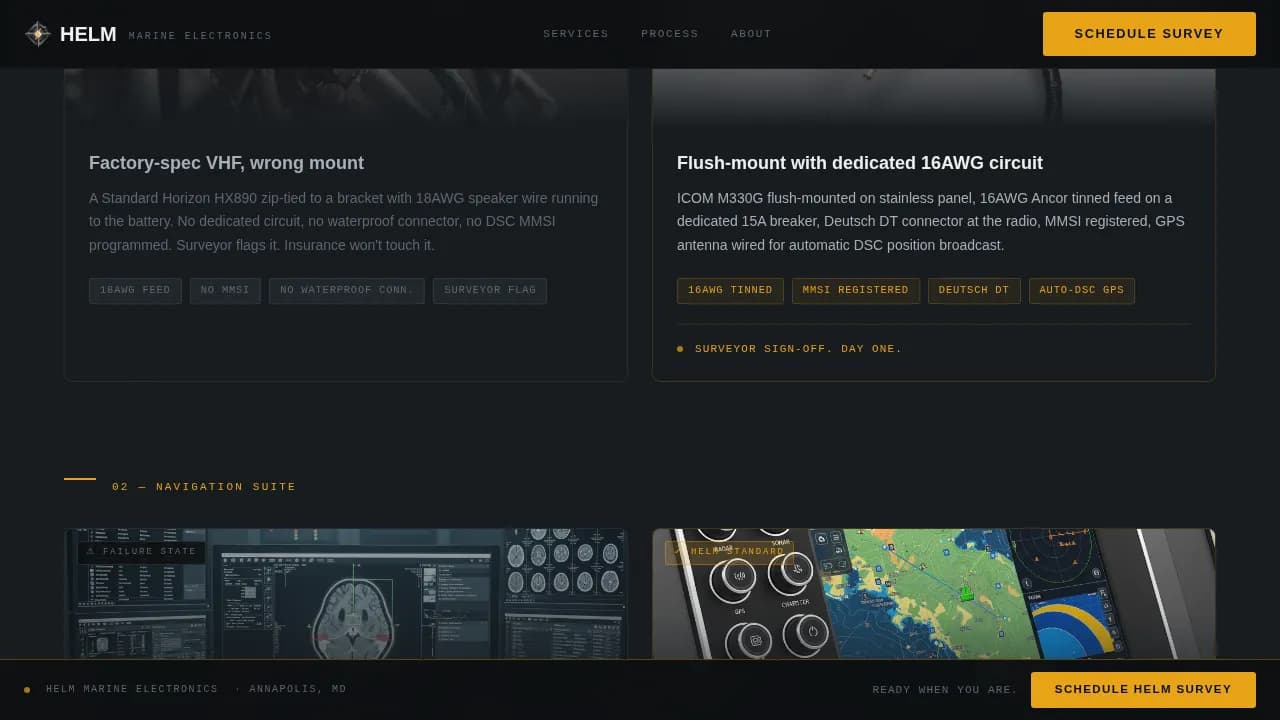Click 'READY WHEN YOU ARE.' footer text
The width and height of the screenshot is (1280, 720).
click(x=945, y=690)
